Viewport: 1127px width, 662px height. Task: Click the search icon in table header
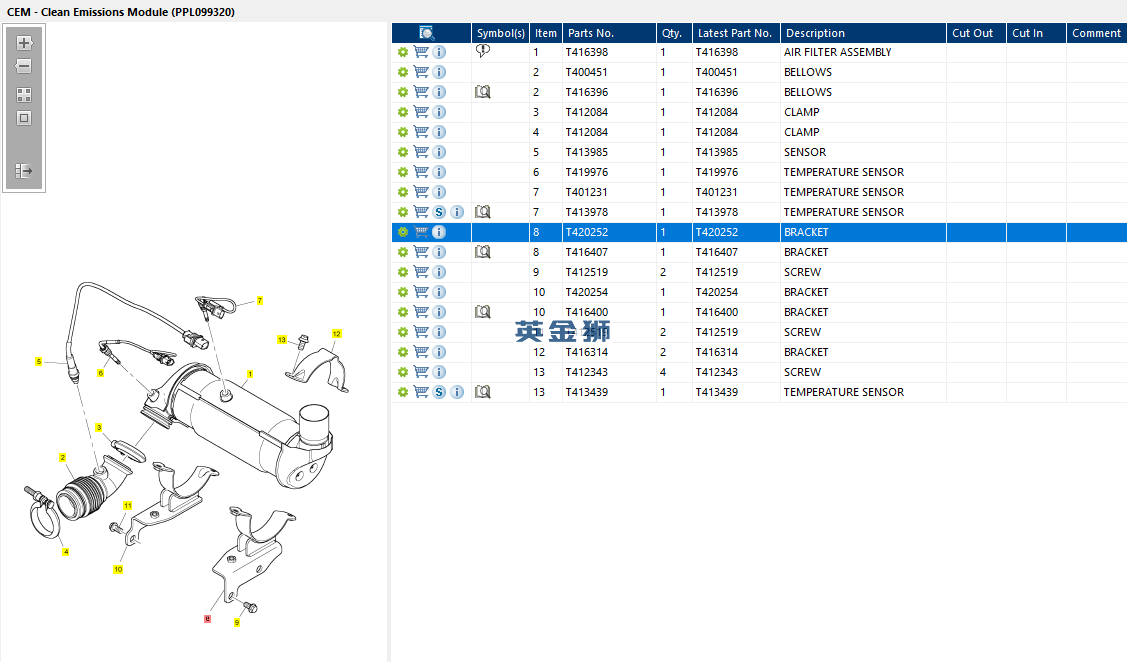(427, 33)
